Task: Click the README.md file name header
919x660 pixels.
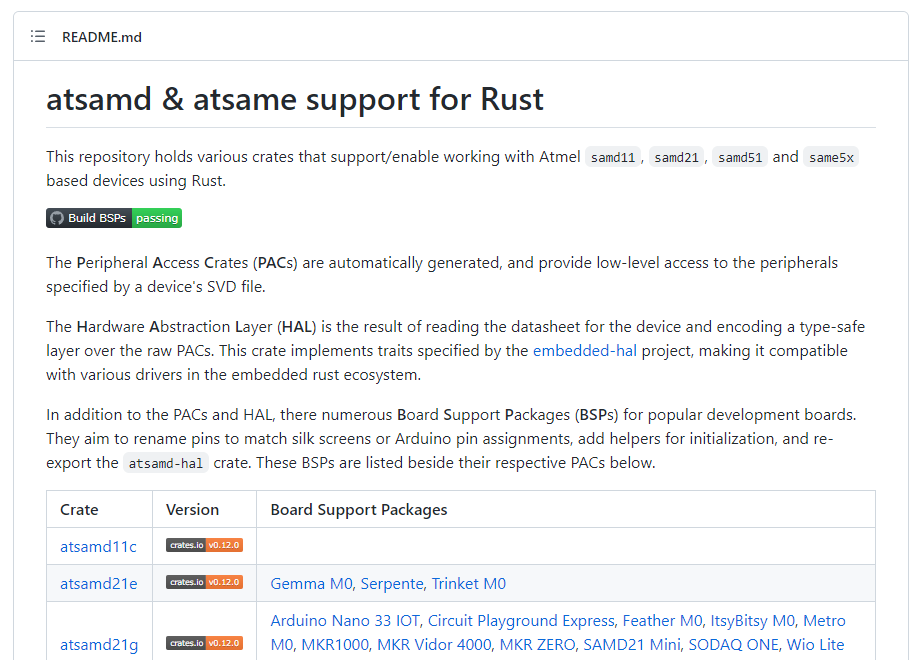Action: click(102, 37)
